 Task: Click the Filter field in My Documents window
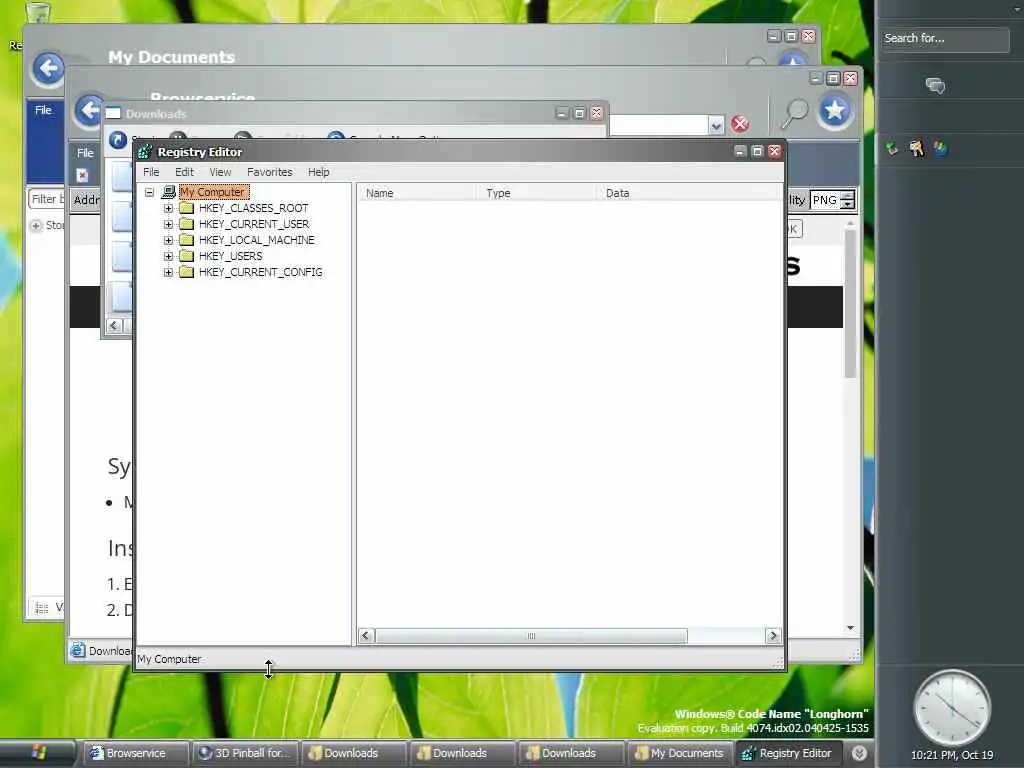(46, 199)
